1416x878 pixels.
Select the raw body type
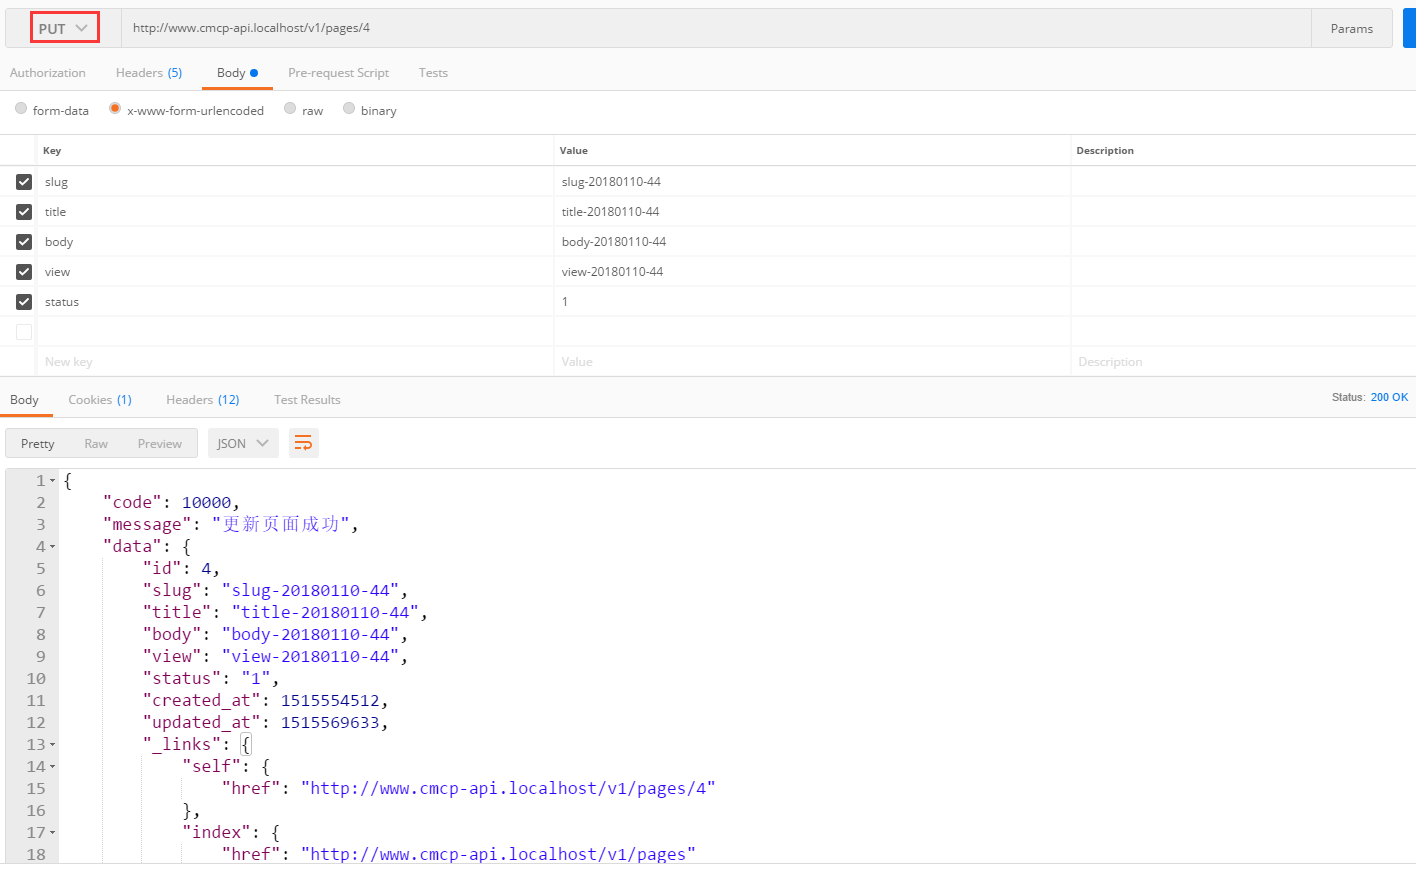(x=290, y=109)
